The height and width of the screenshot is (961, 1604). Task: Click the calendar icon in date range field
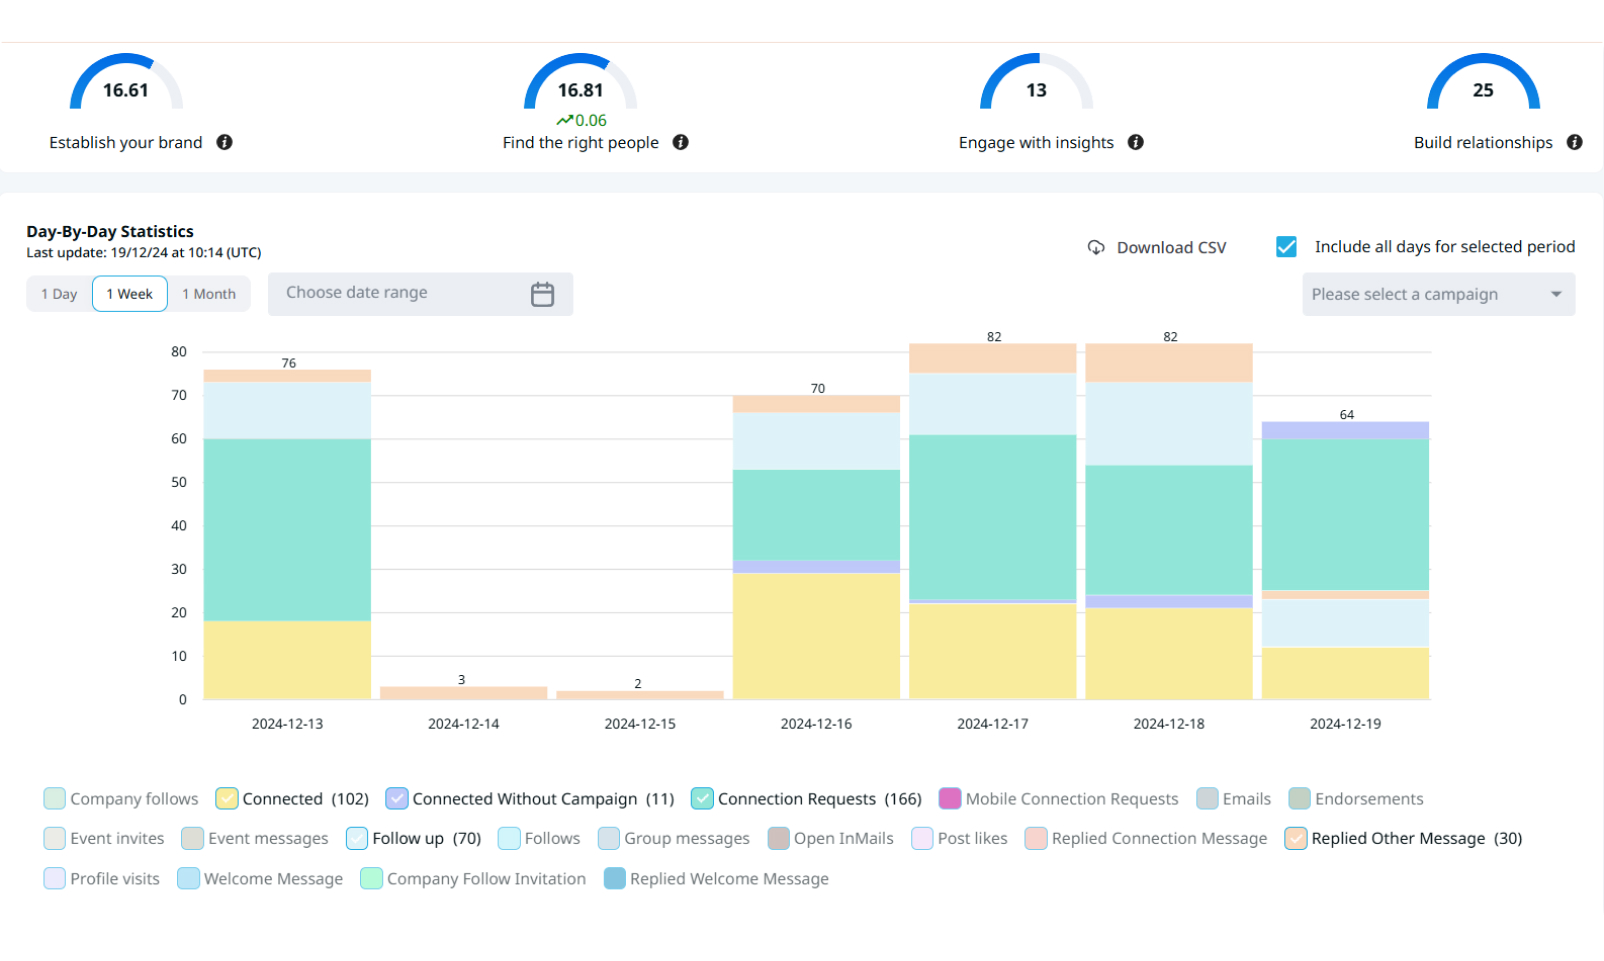(542, 294)
